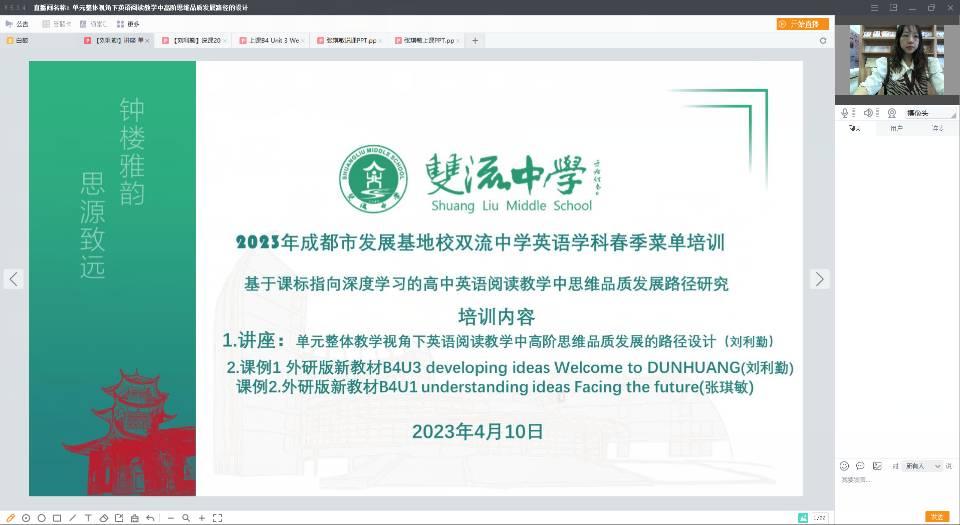Select the straight line drawing tool
The image size is (960, 525).
coord(72,518)
